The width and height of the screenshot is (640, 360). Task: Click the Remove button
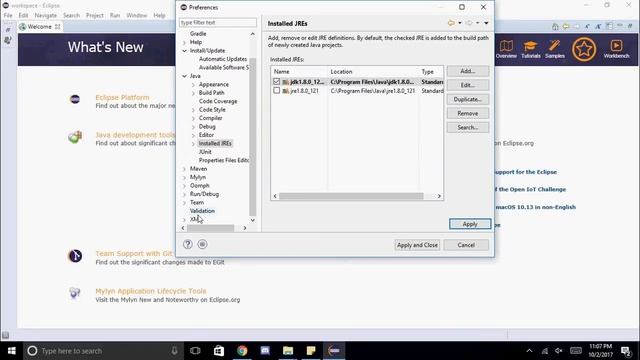point(468,113)
